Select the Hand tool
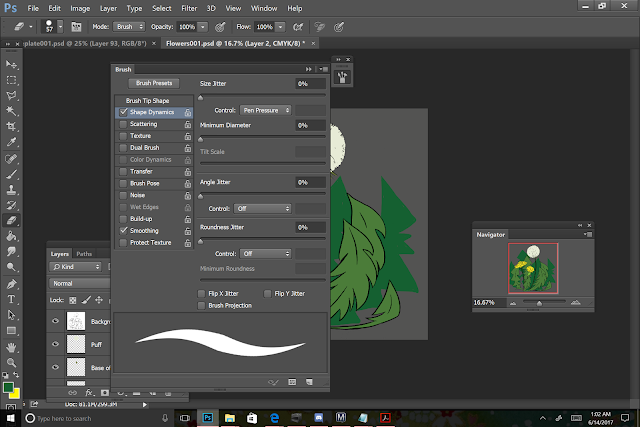Viewport: 640px width, 427px height. 11,347
